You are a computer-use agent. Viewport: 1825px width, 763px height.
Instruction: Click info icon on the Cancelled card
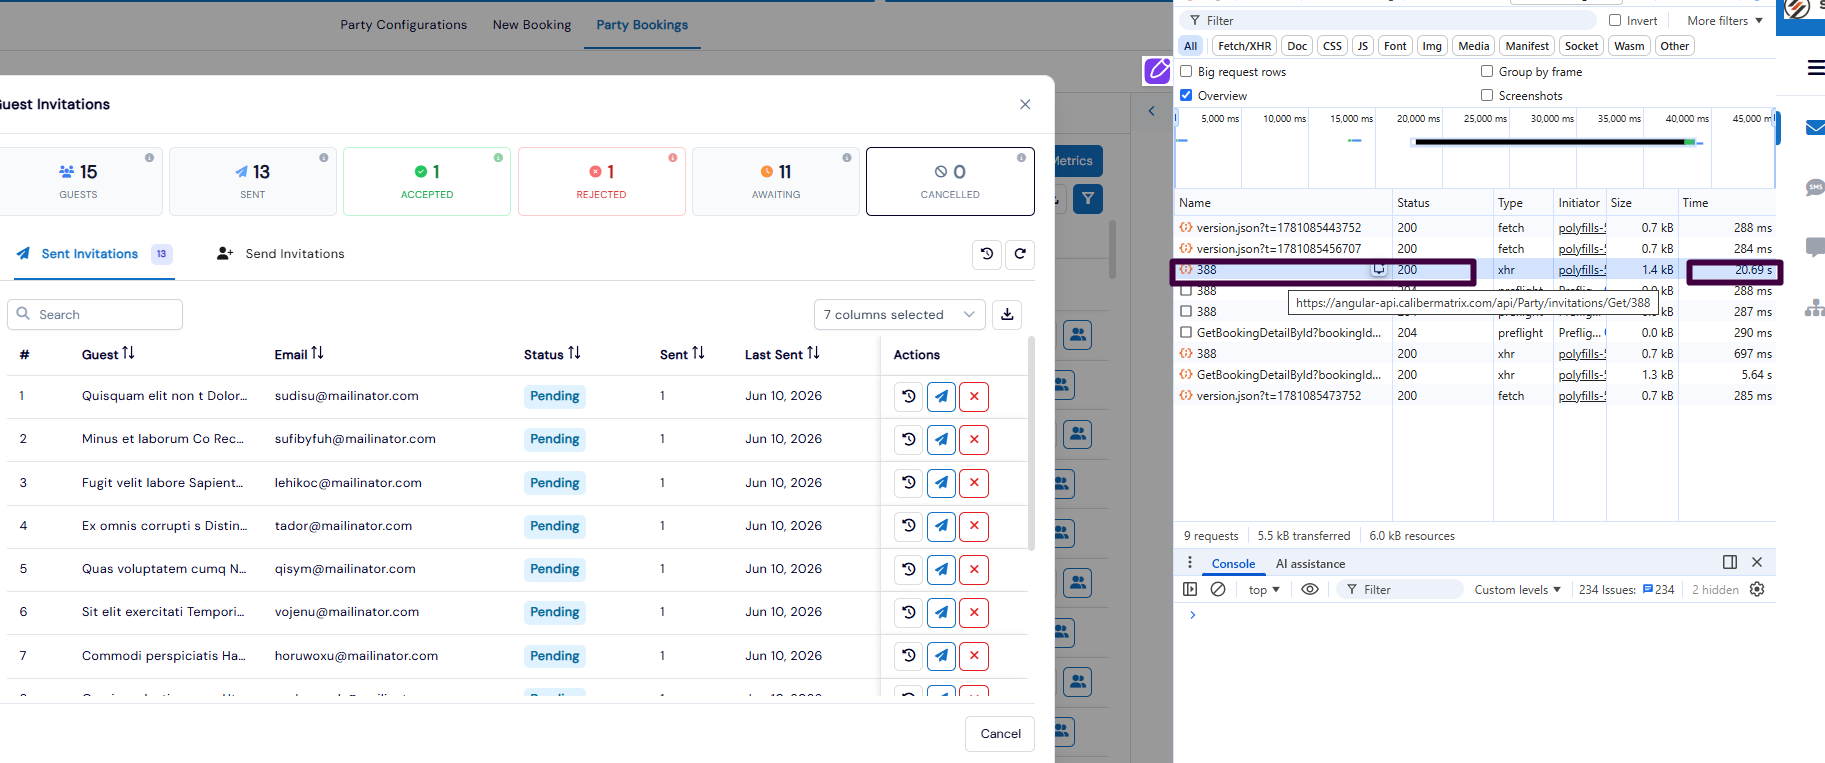(1021, 158)
